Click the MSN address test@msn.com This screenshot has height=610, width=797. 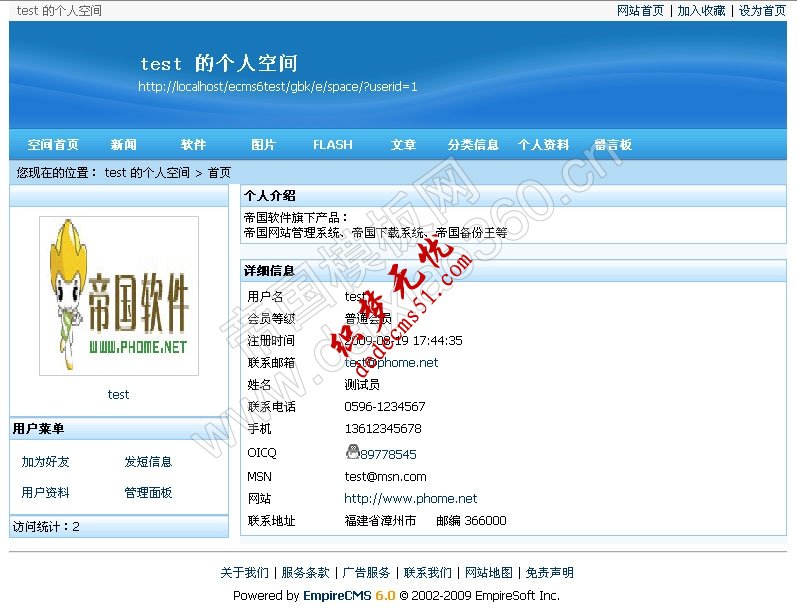tap(386, 477)
